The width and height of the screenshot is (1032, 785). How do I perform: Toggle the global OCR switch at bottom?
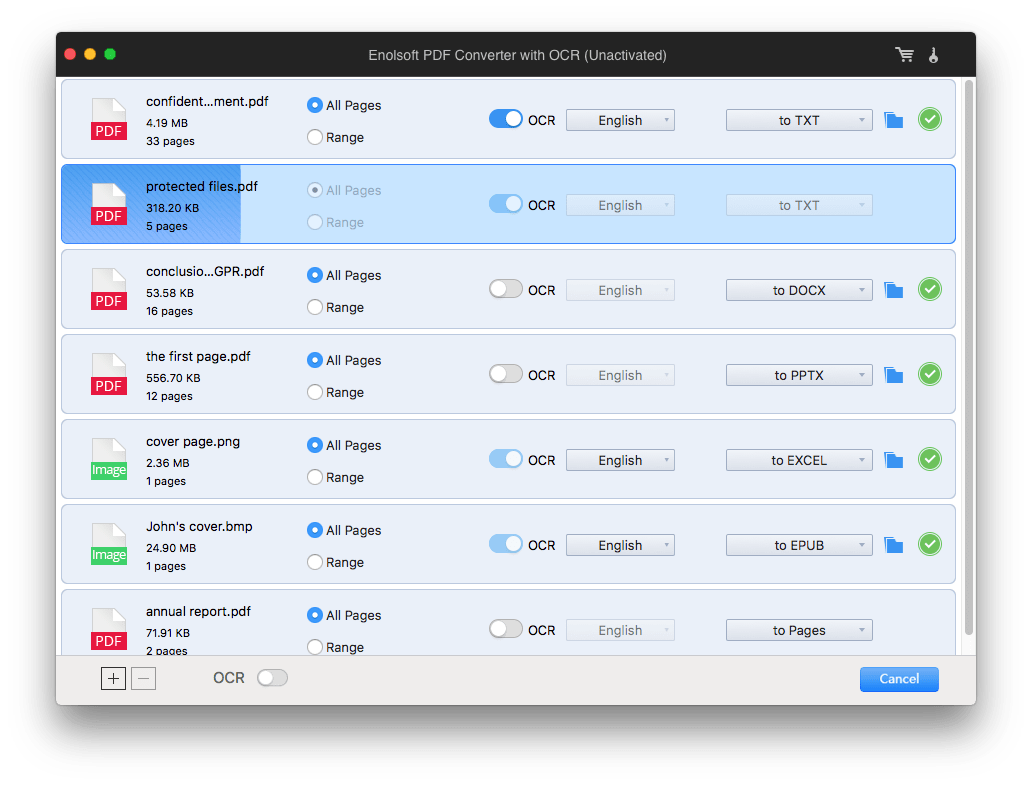272,678
